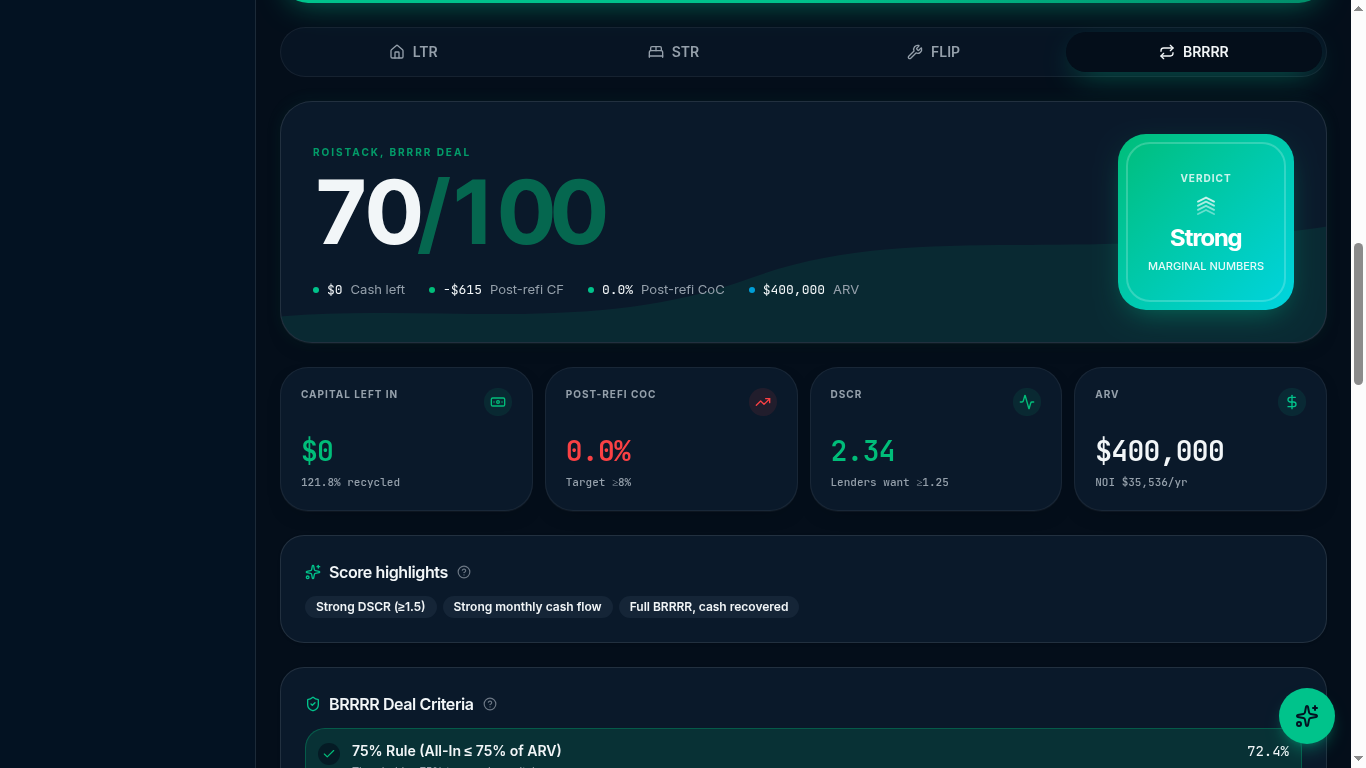1366x768 pixels.
Task: Open the FLIP strategy tab
Action: 933,52
